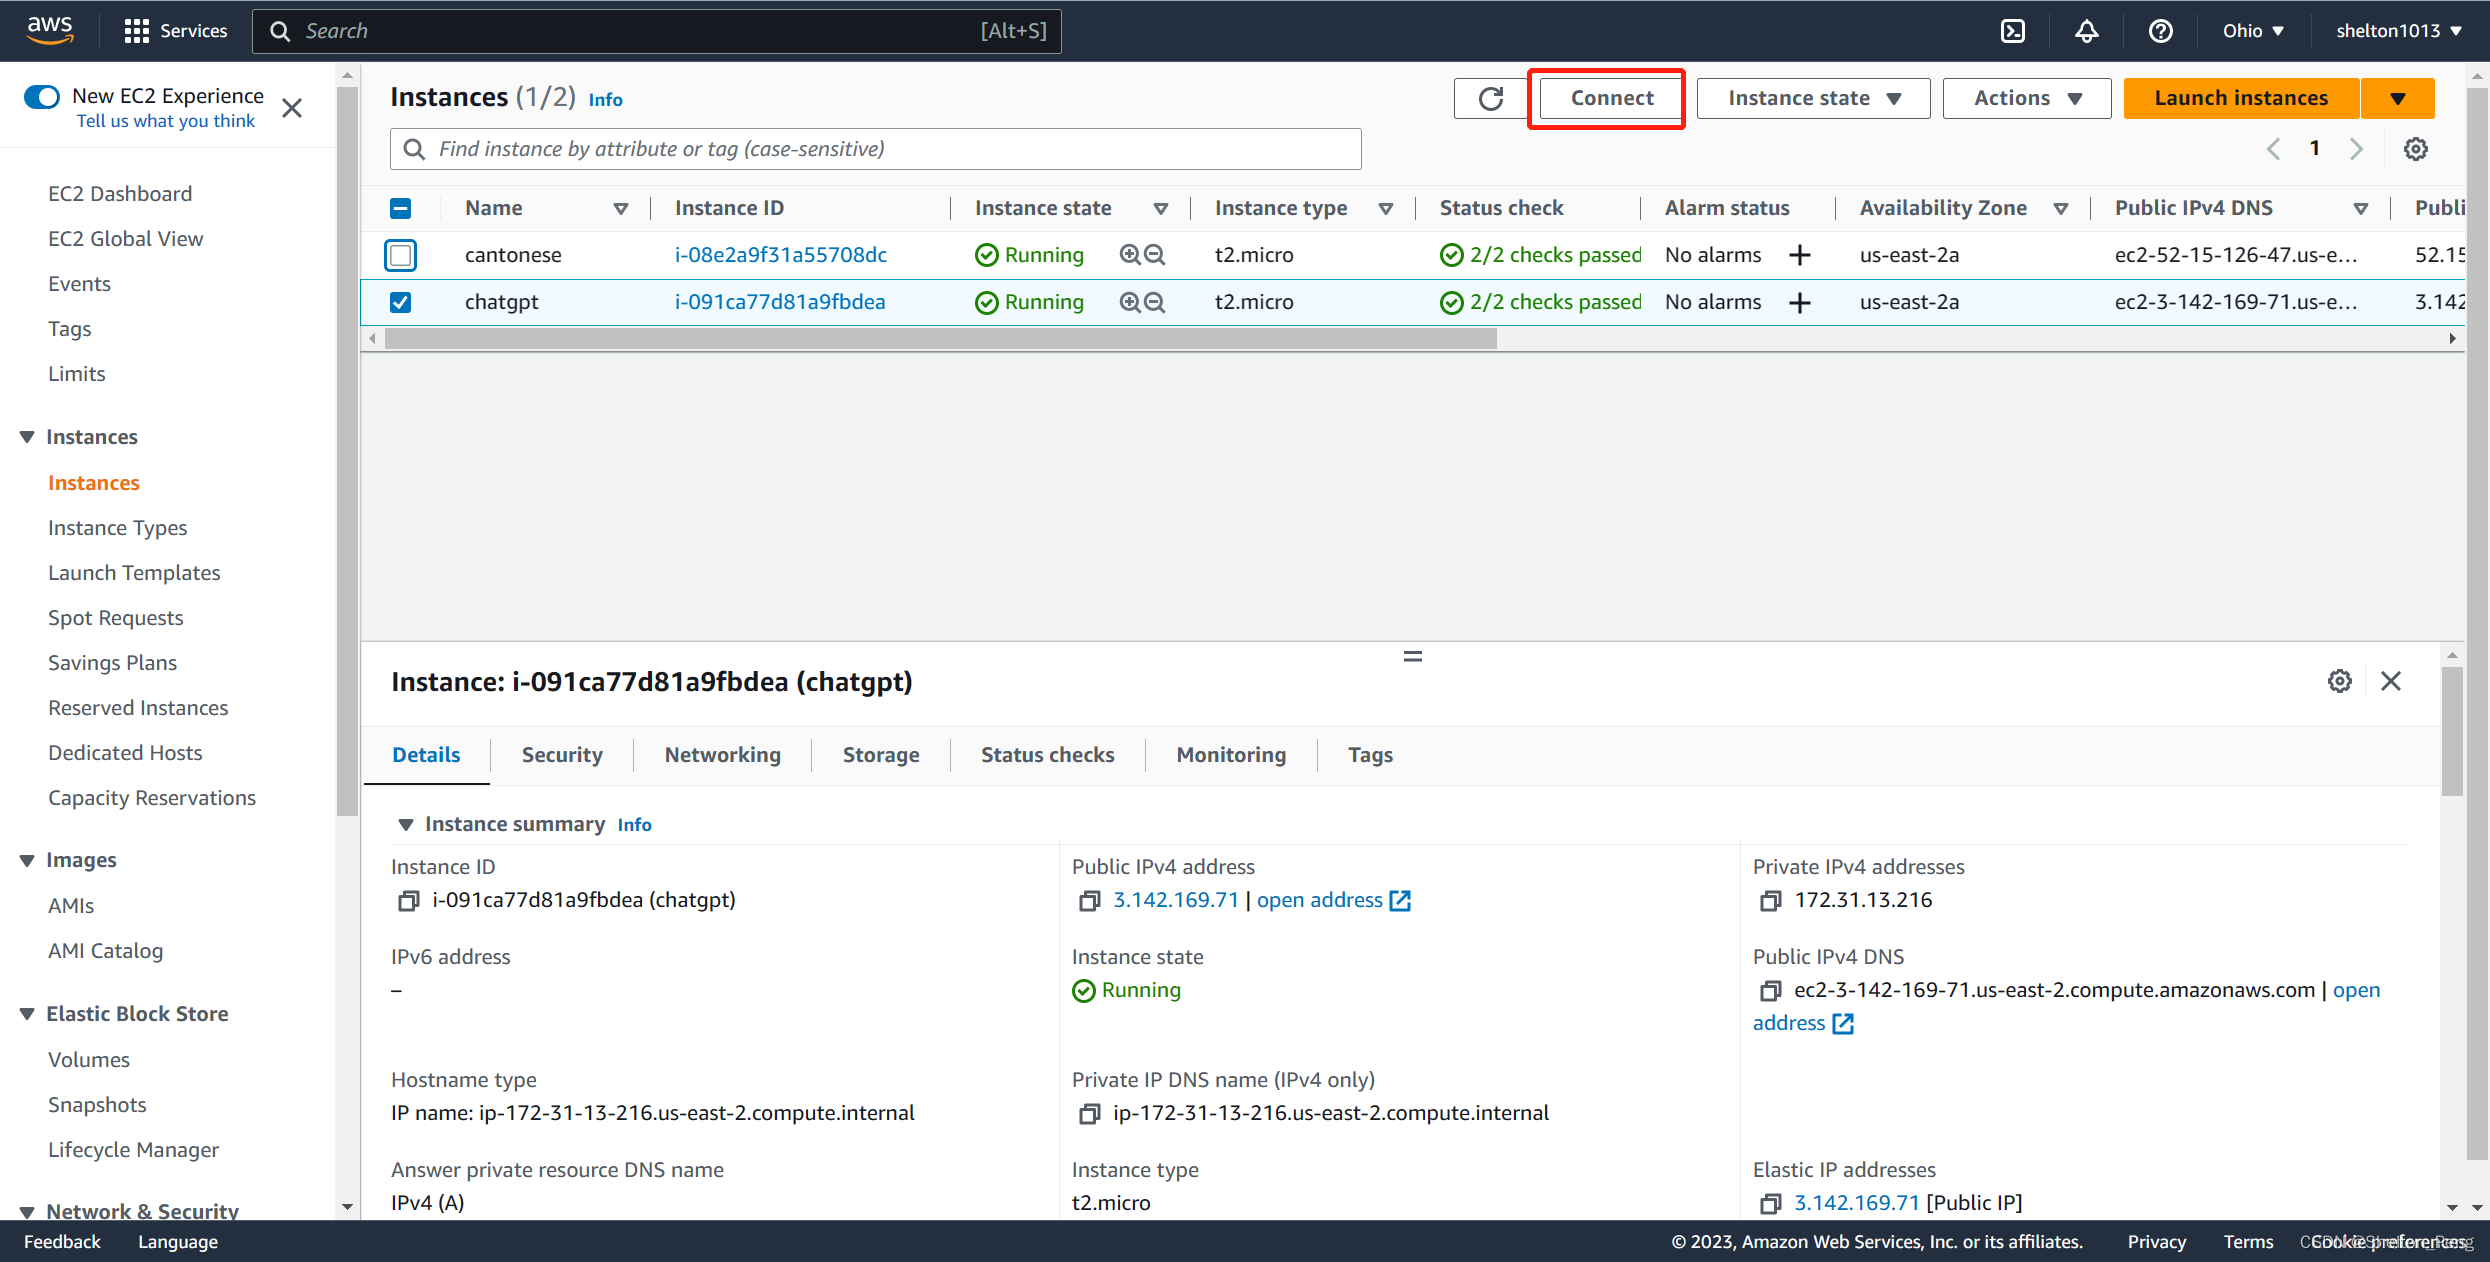
Task: Select the cantonese instance checkbox
Action: tap(400, 255)
